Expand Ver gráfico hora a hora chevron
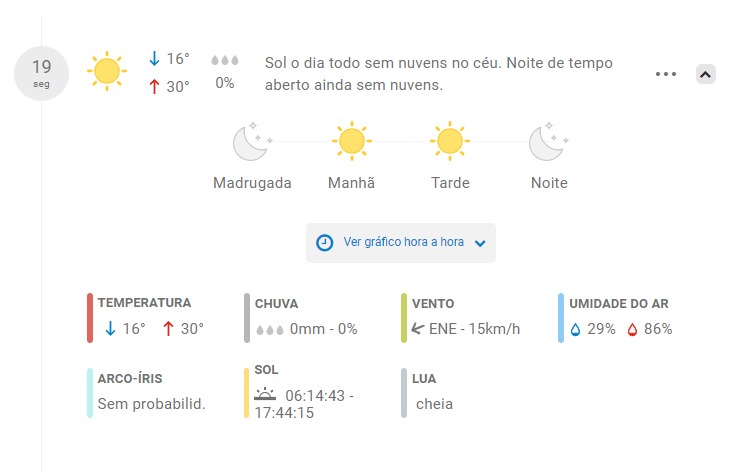The height and width of the screenshot is (473, 730). click(480, 243)
